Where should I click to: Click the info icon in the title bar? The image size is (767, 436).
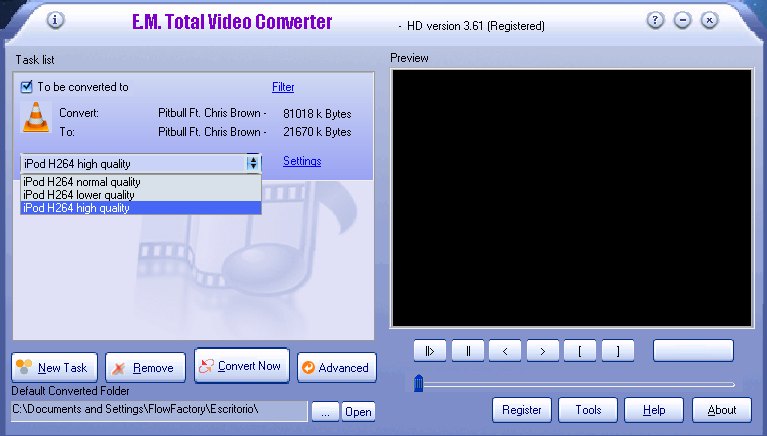coord(55,20)
